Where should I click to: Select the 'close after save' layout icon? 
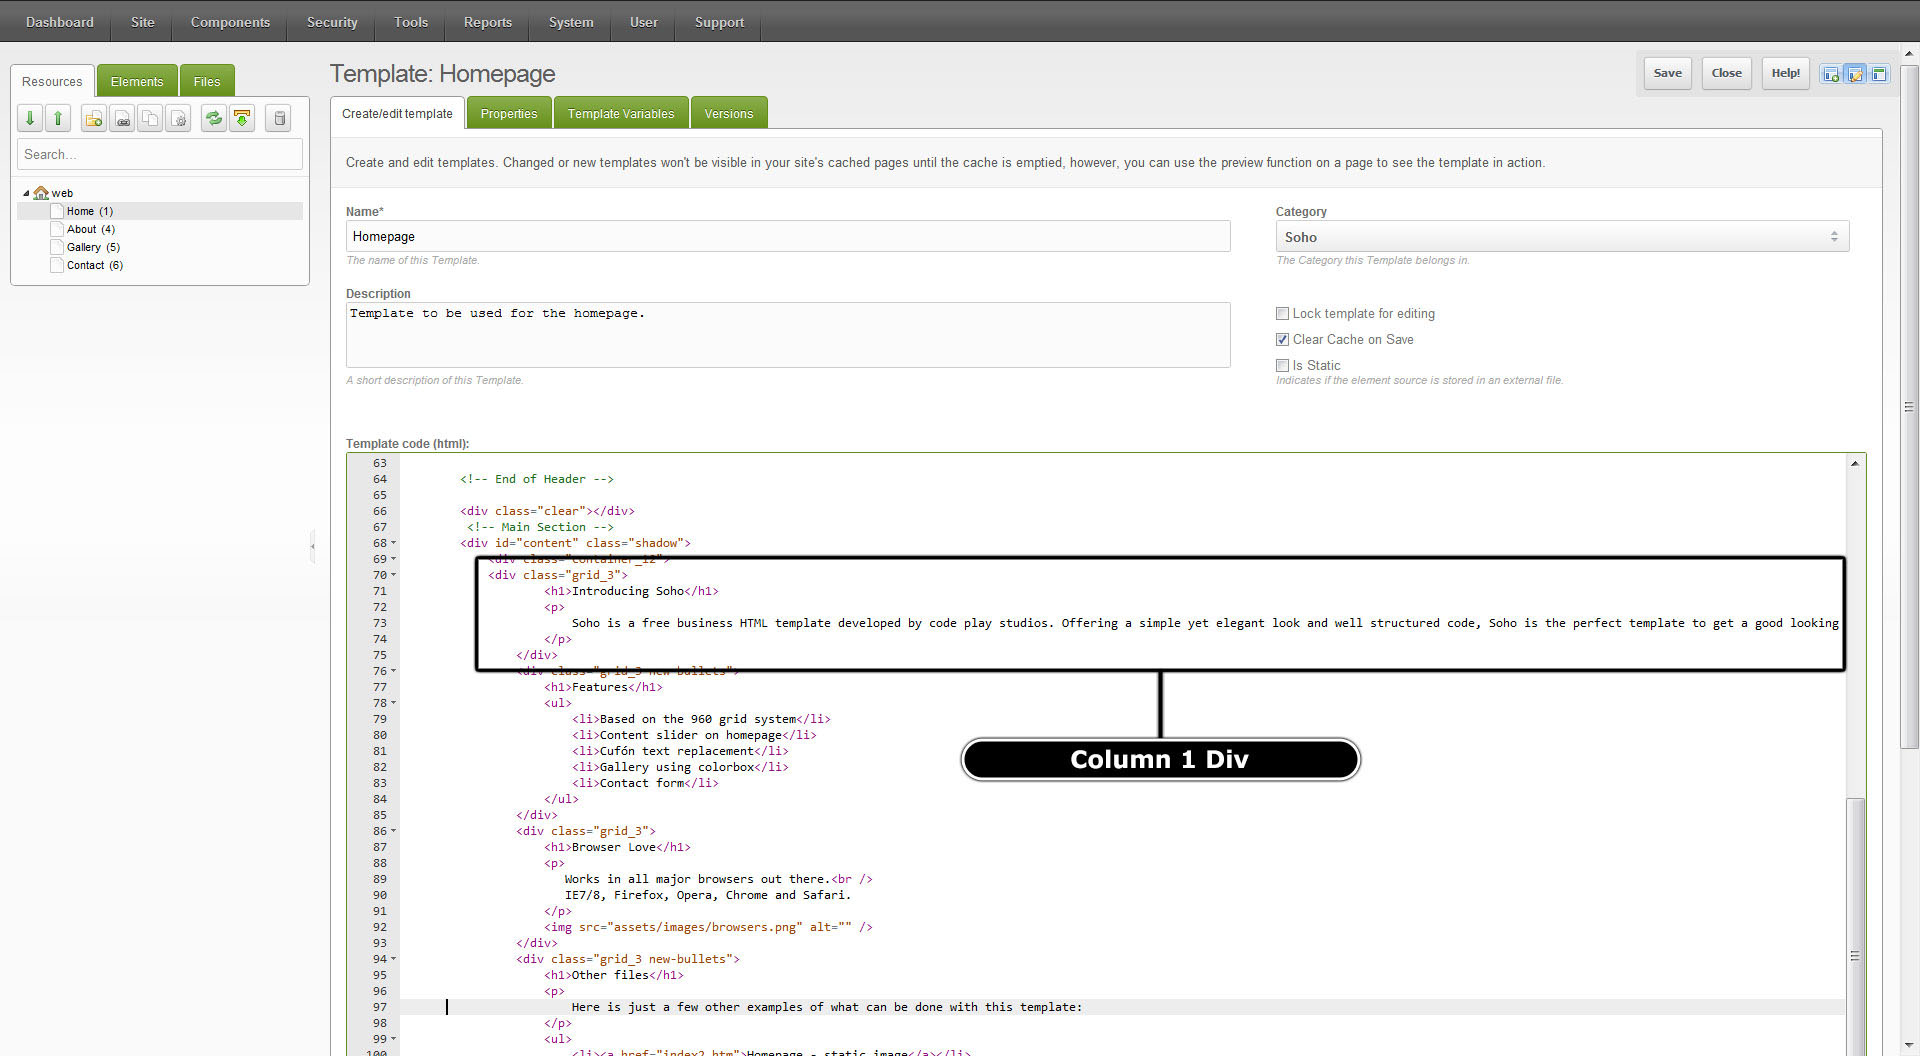[x=1879, y=74]
